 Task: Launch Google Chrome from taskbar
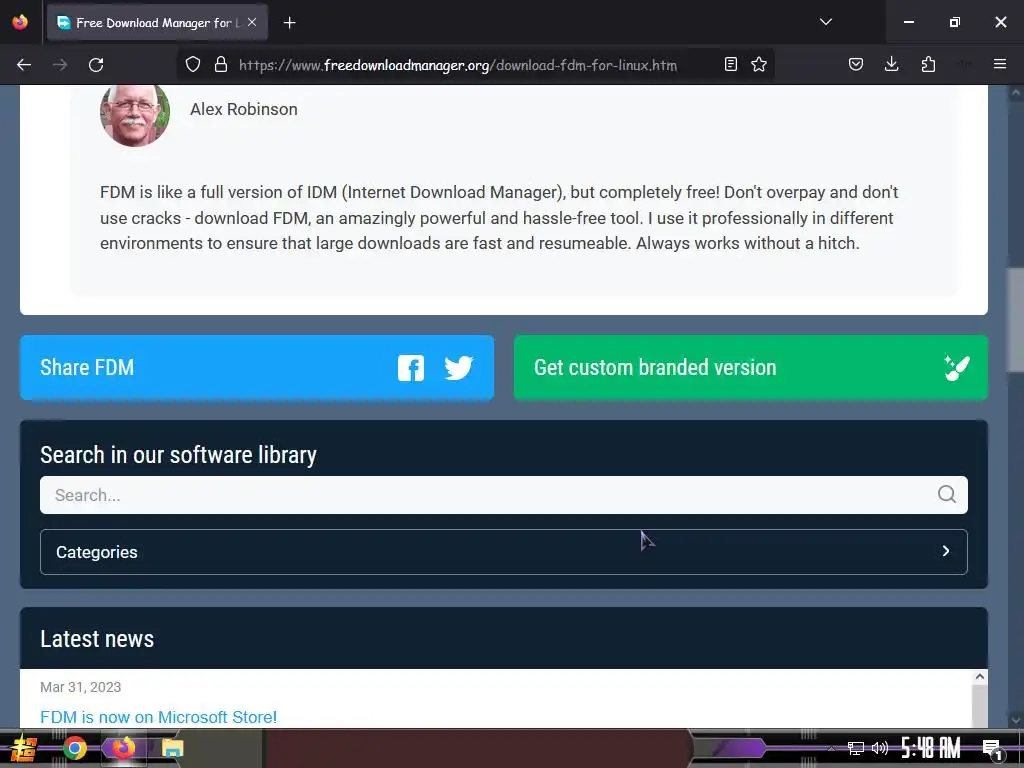click(75, 748)
